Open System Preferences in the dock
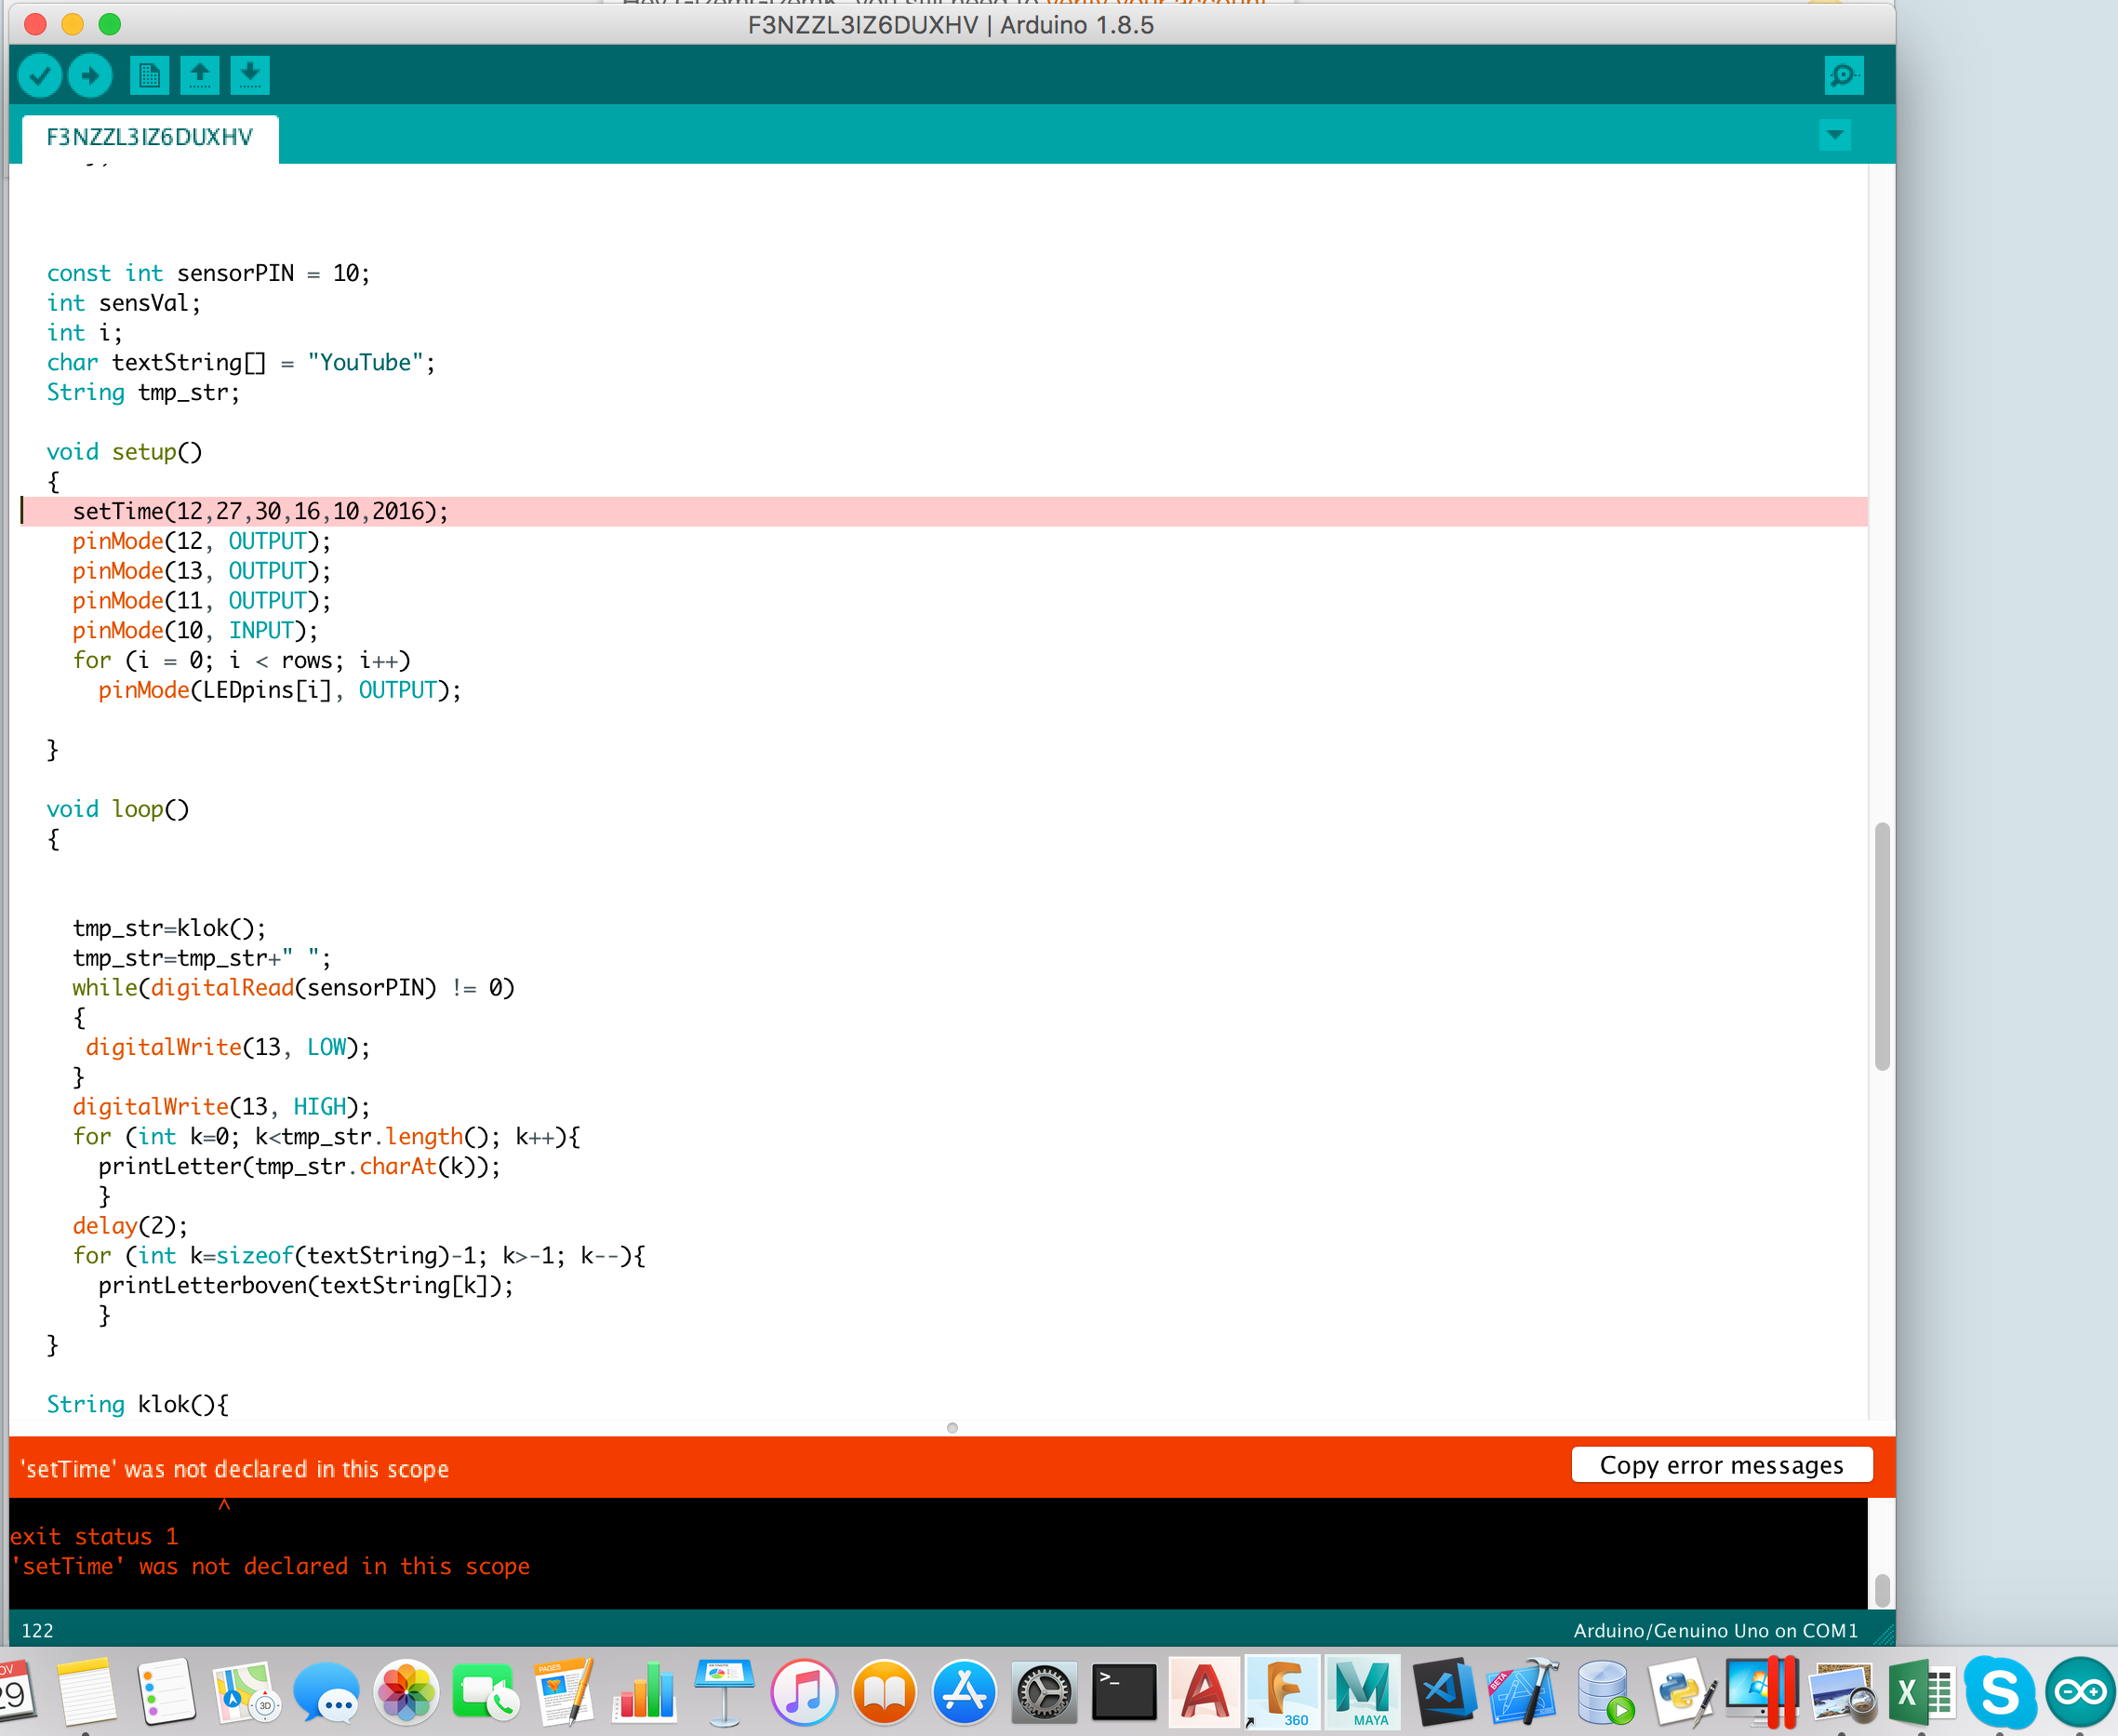The image size is (2118, 1736). click(1044, 1692)
